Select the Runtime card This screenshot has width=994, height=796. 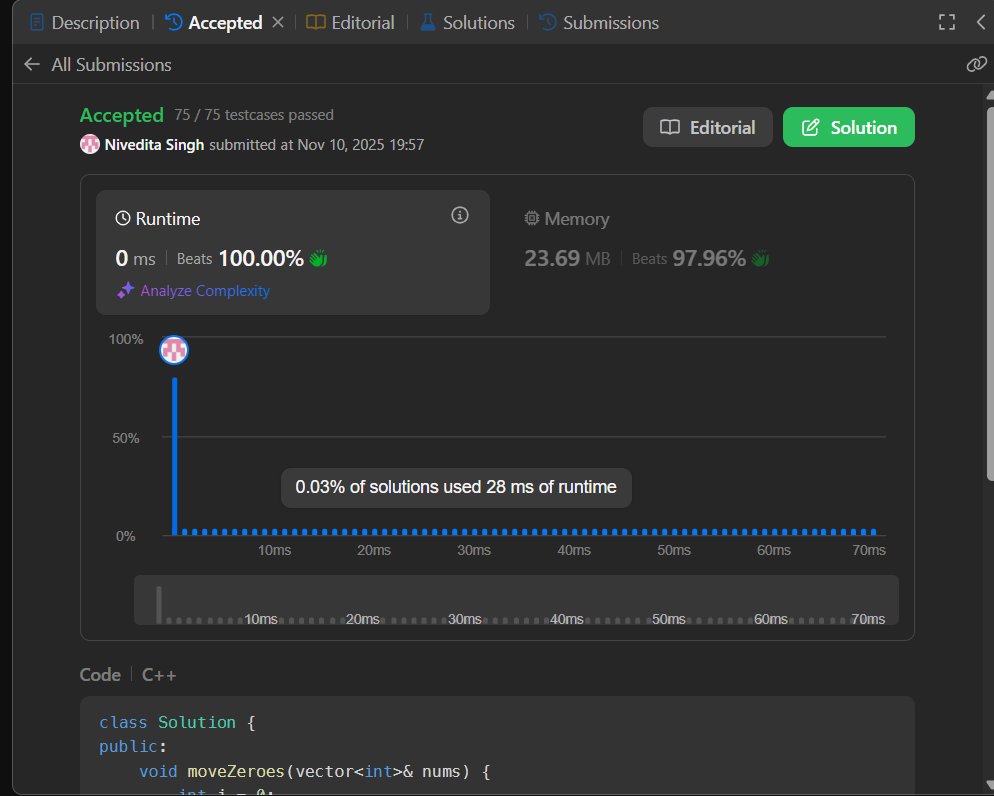293,252
